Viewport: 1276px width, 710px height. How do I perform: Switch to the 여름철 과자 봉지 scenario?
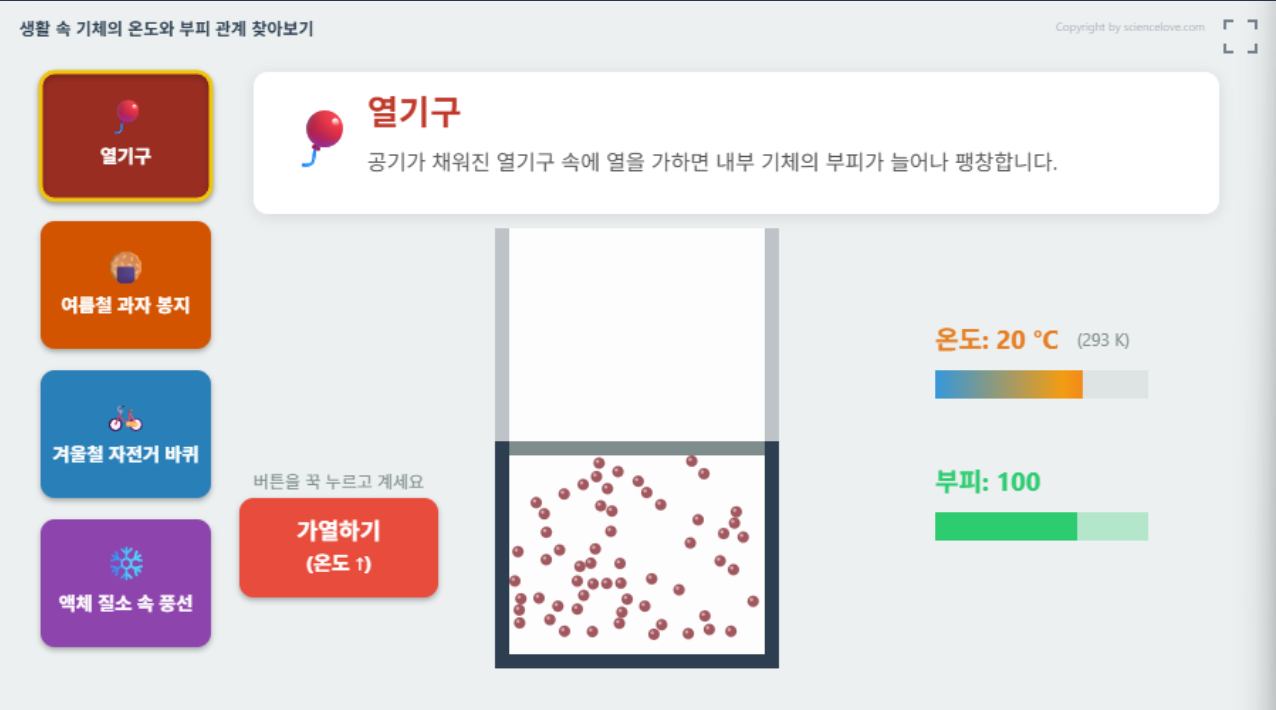126,285
